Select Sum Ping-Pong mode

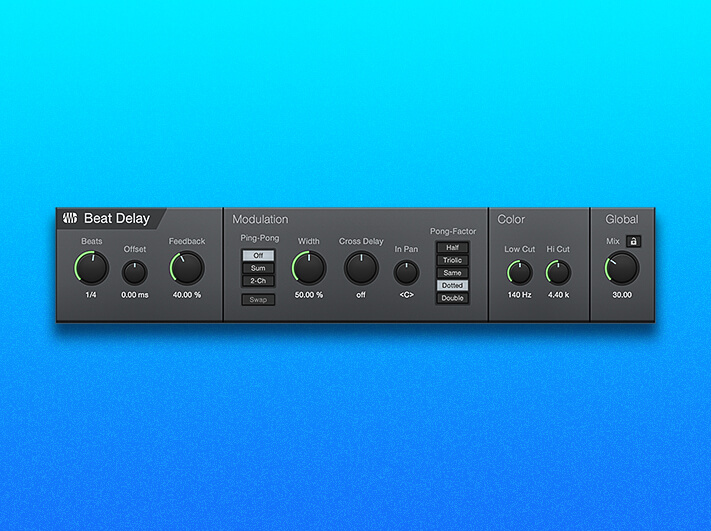pyautogui.click(x=258, y=268)
